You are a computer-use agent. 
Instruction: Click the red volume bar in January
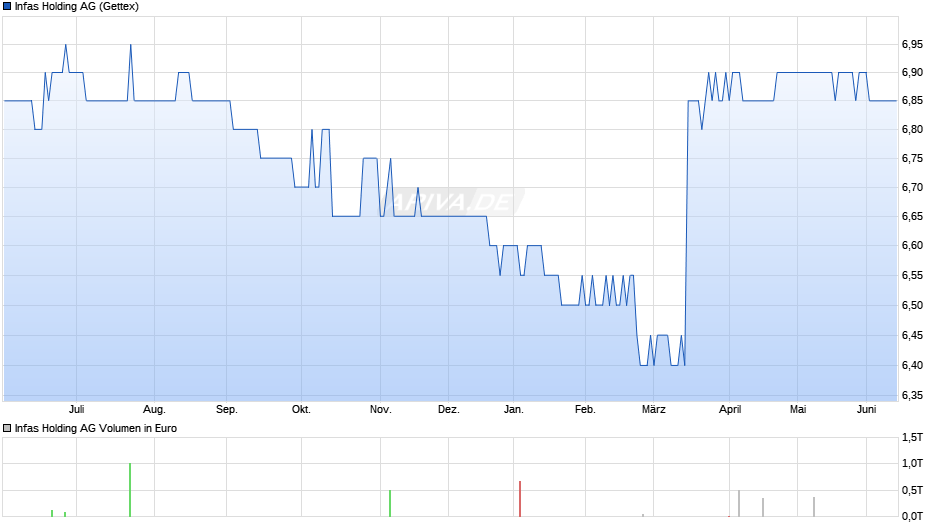520,498
